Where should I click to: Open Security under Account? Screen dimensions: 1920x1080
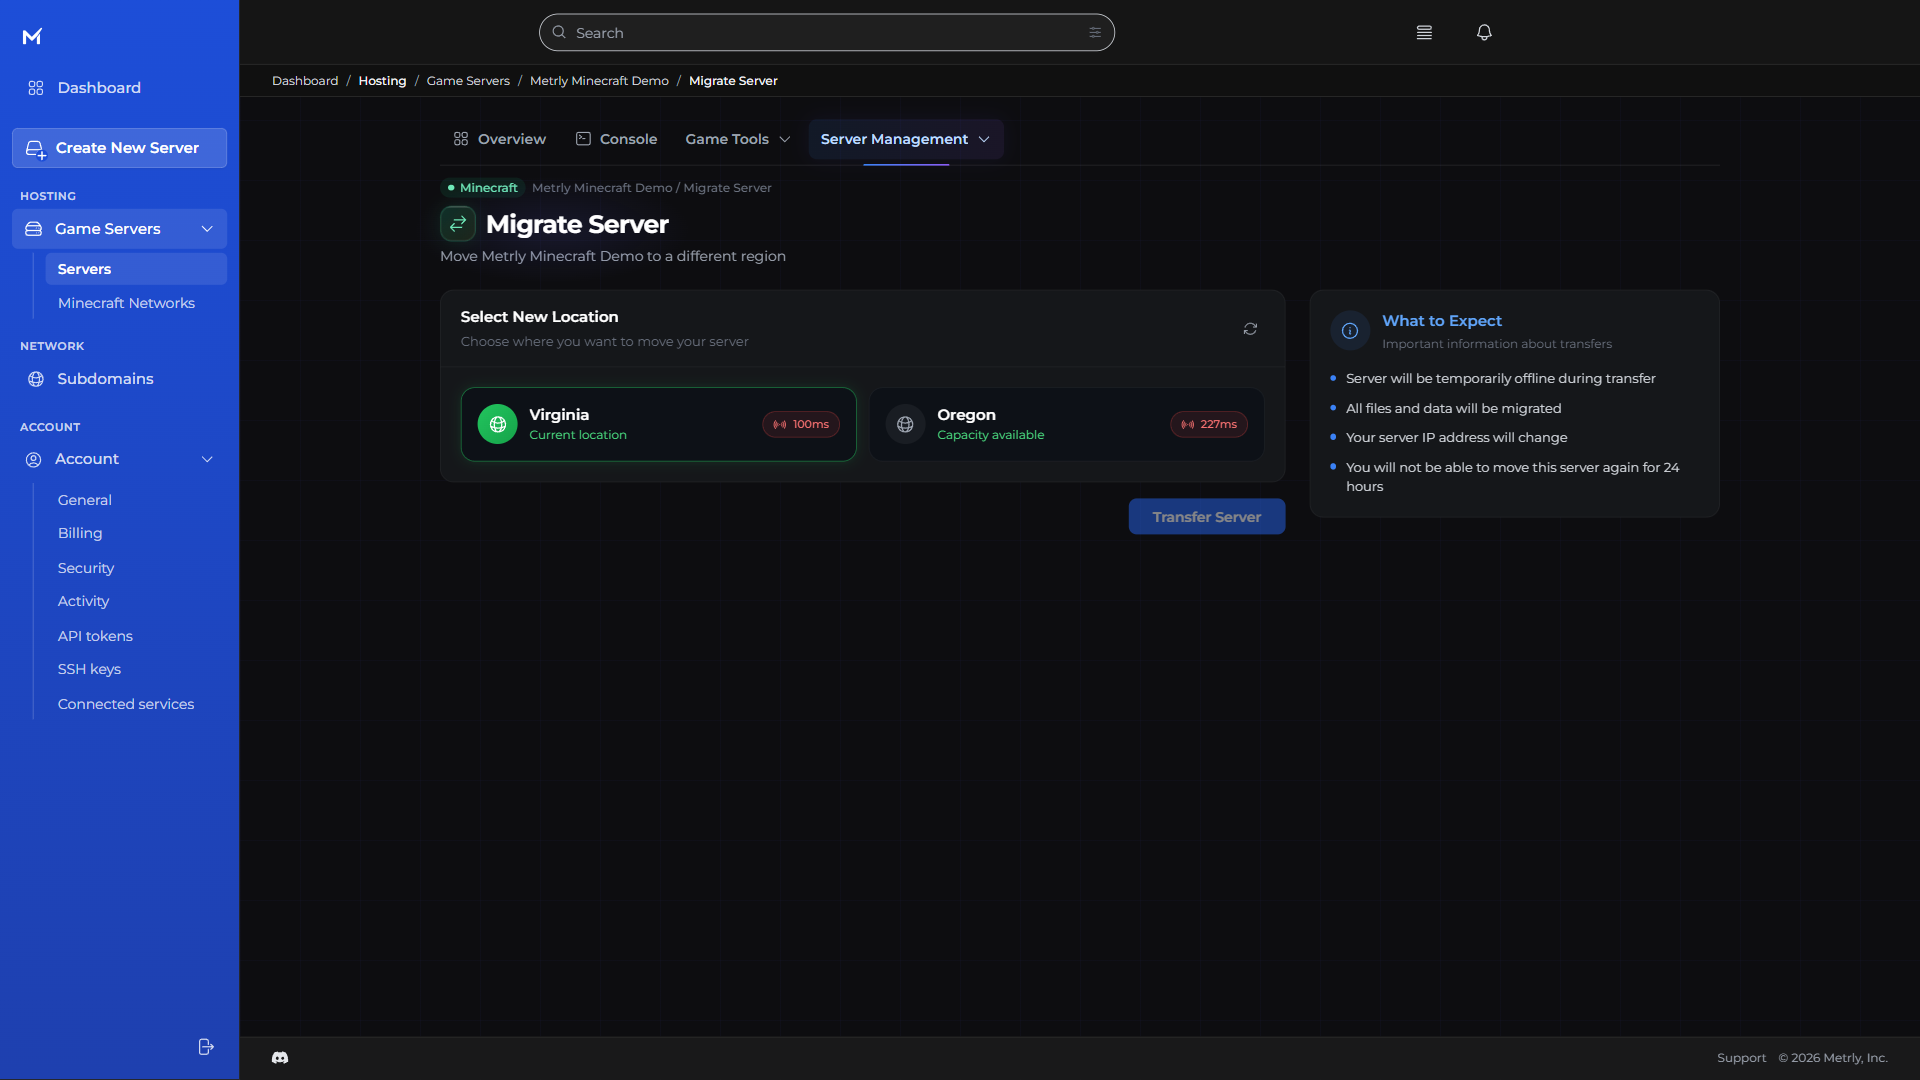[86, 568]
